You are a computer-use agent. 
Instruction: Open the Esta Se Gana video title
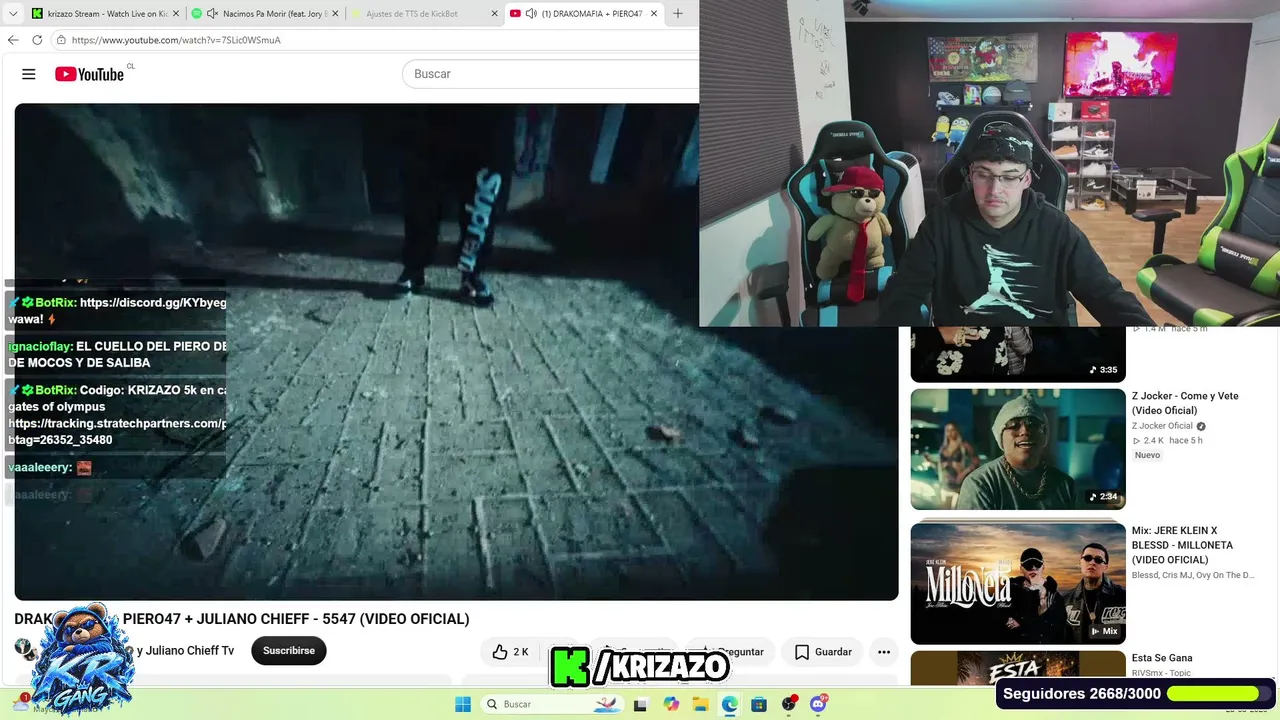click(1162, 658)
